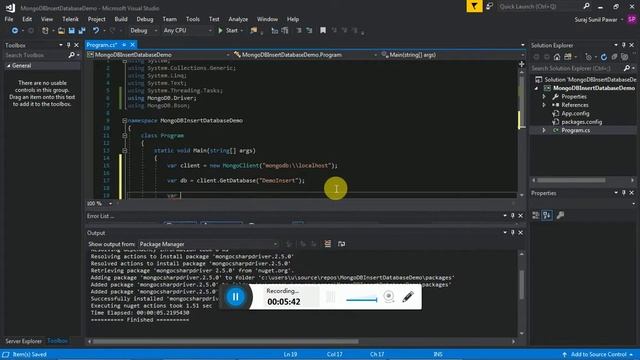
Task: Click the Visual Studio logo icon
Action: [10, 8]
